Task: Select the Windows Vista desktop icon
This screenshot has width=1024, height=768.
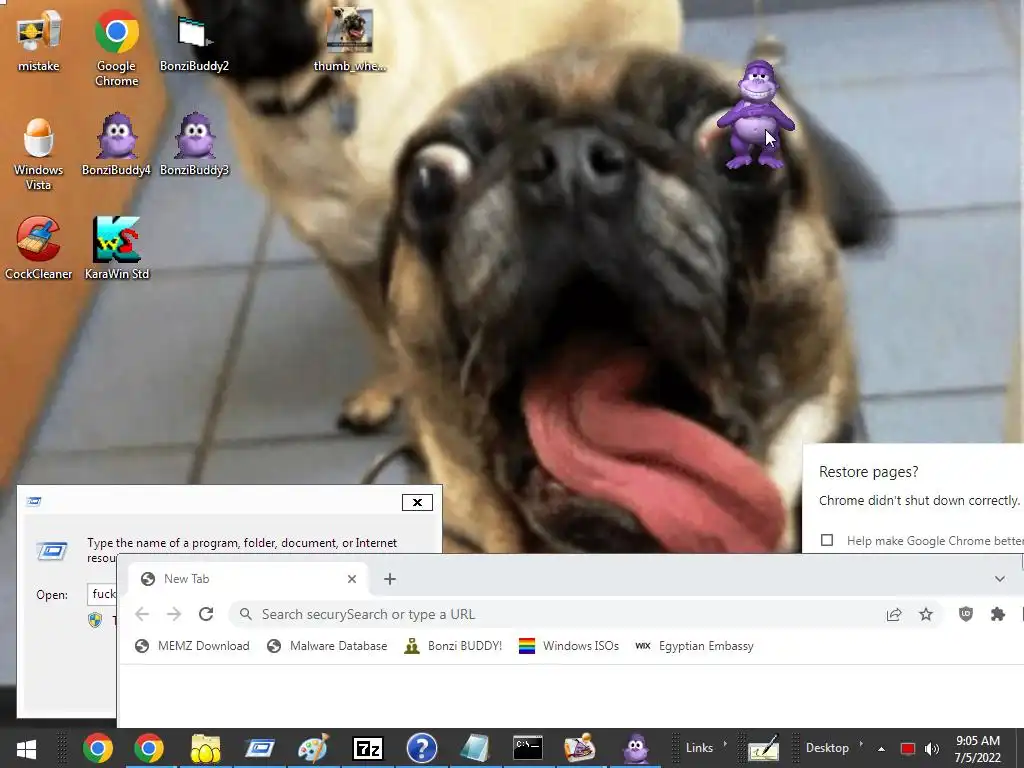Action: [39, 153]
